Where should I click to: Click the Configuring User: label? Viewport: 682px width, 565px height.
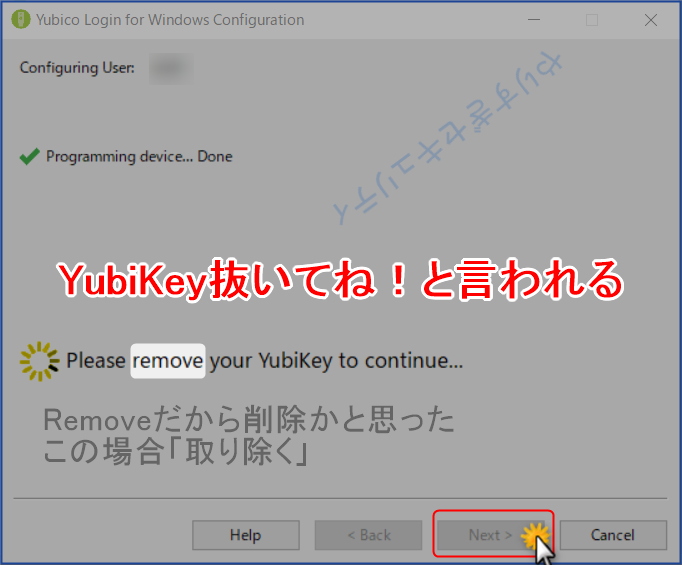pyautogui.click(x=77, y=68)
